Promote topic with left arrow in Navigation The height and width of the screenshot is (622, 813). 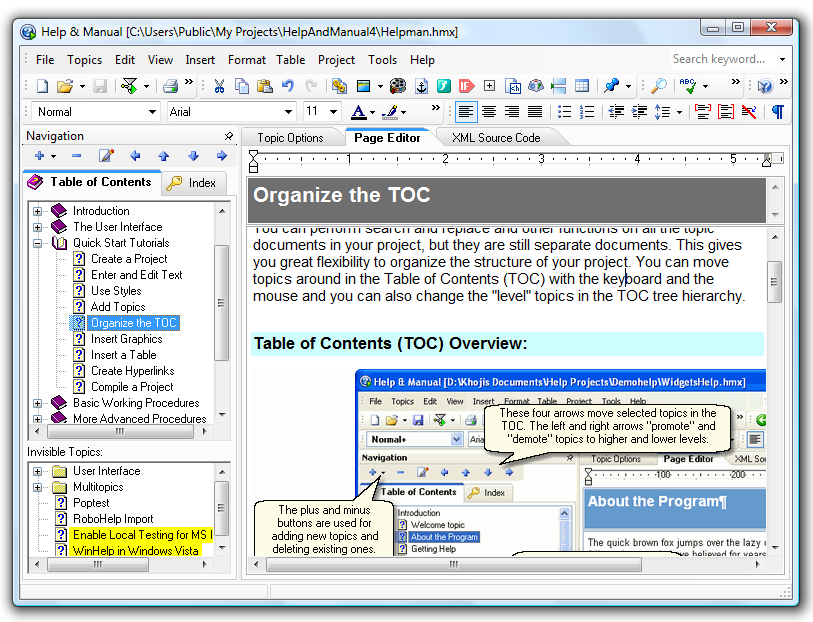(135, 156)
